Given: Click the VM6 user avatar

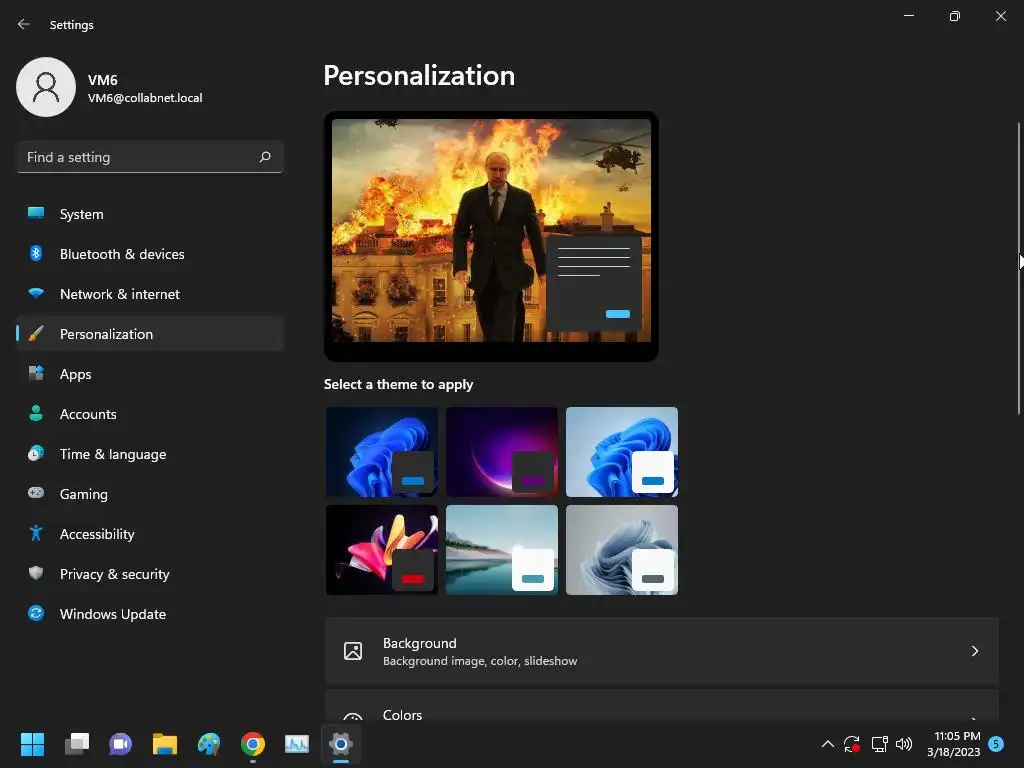Looking at the screenshot, I should pos(46,87).
